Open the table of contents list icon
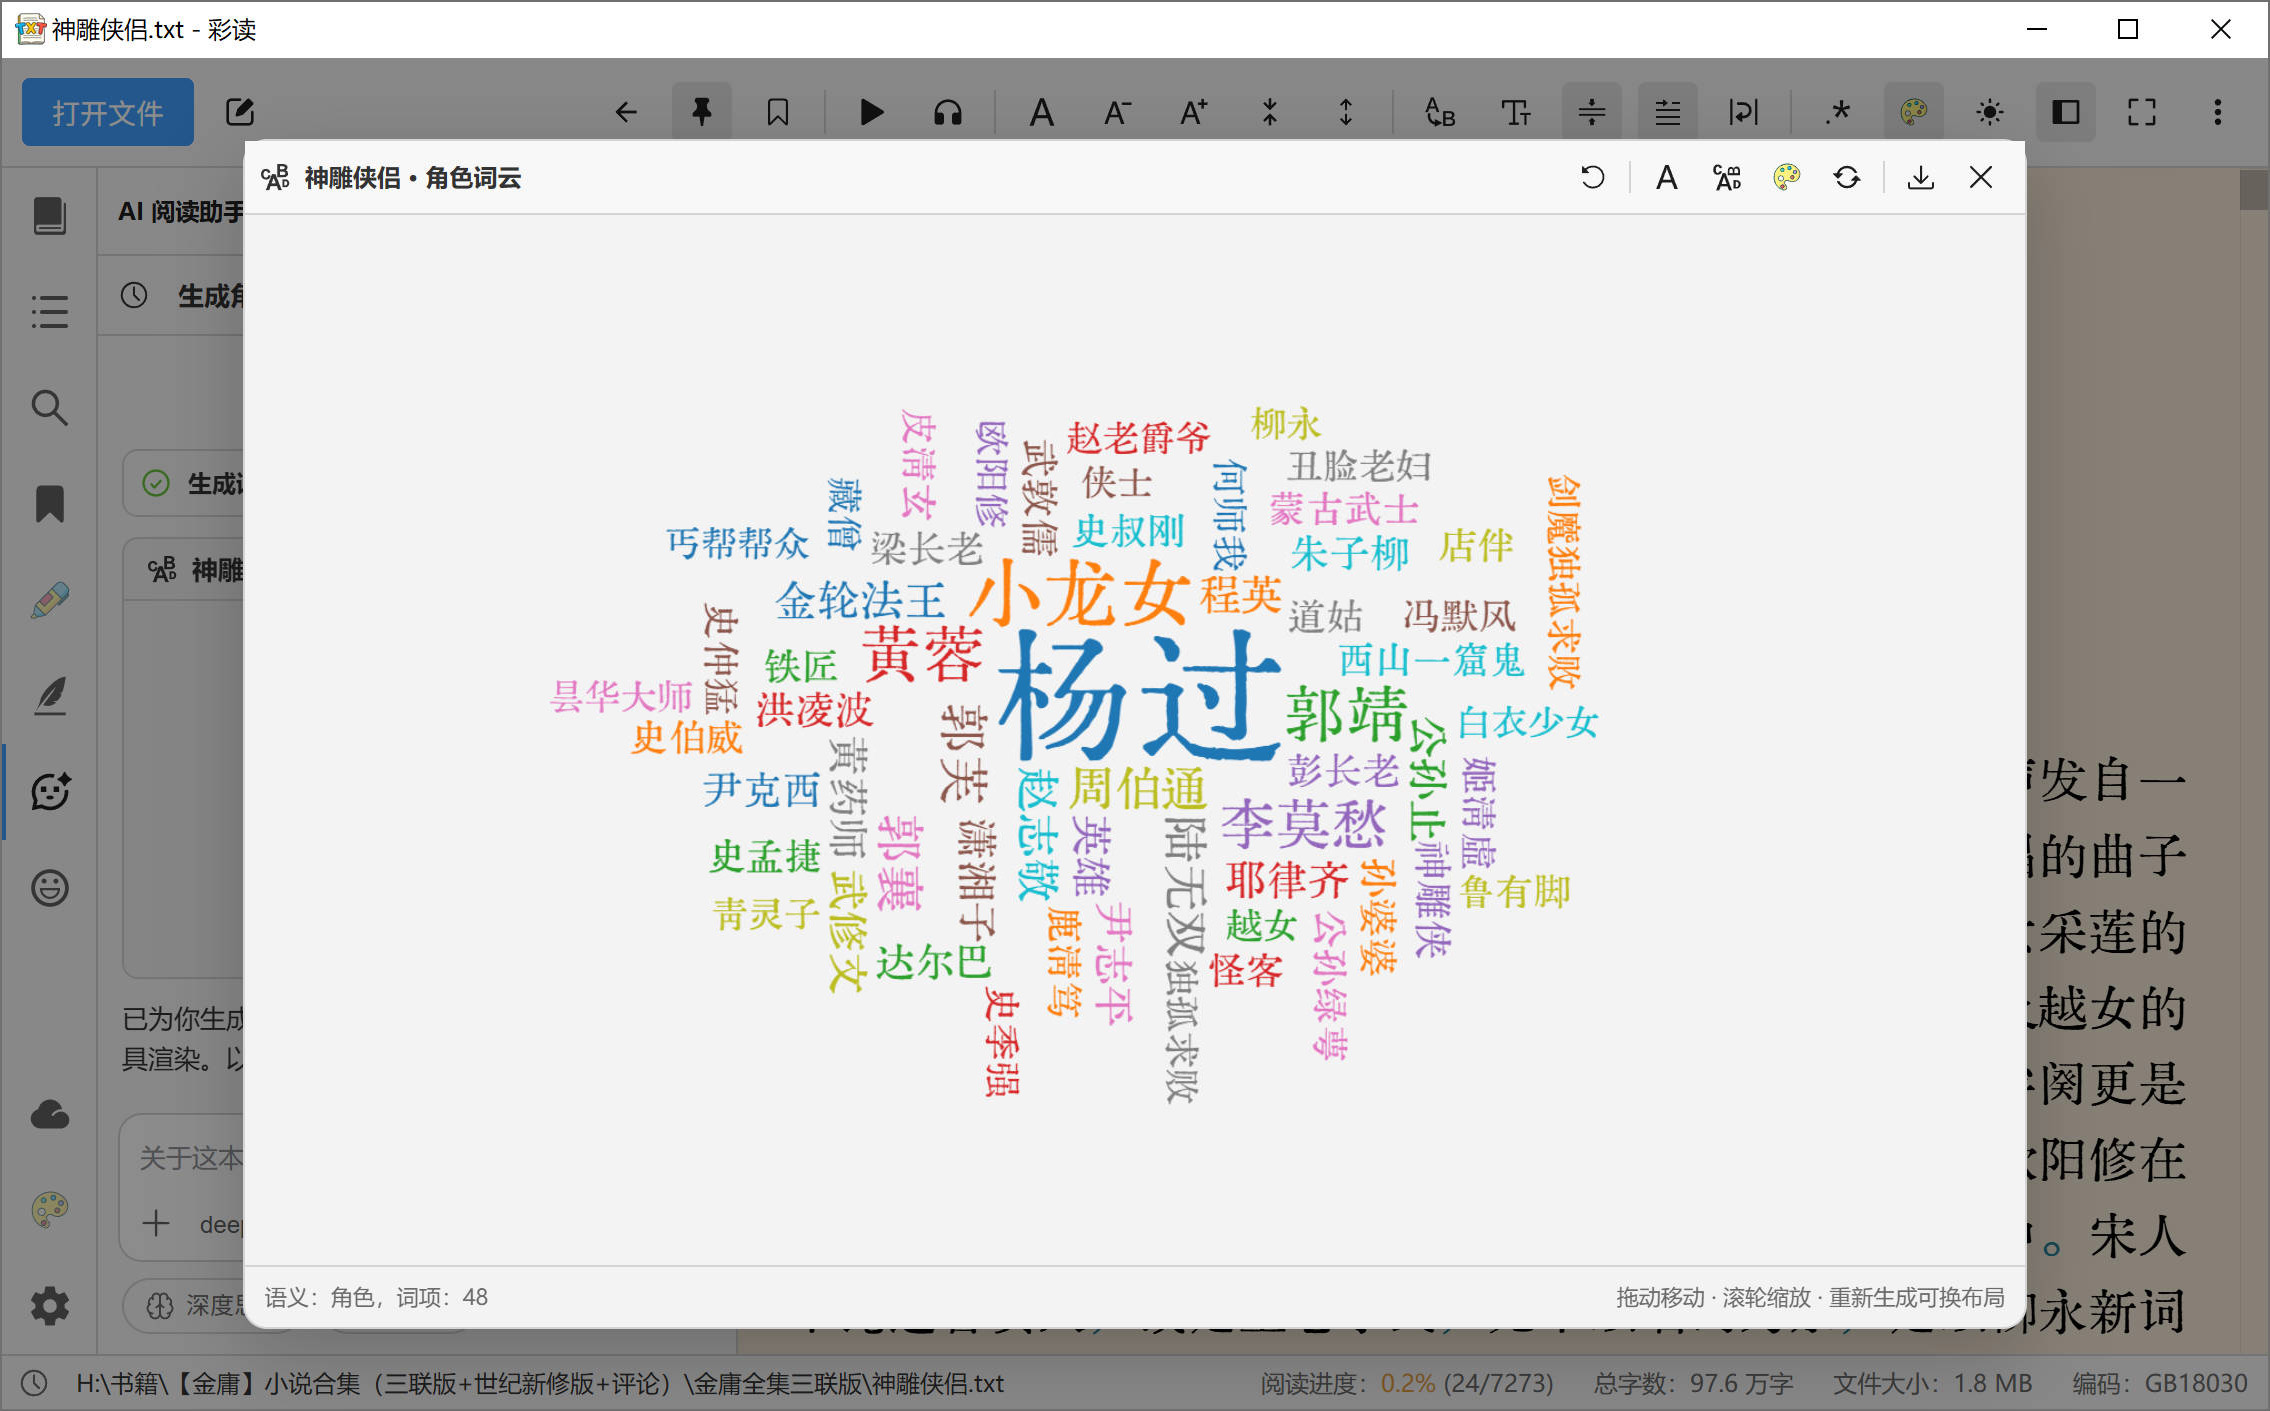This screenshot has height=1411, width=2270. pos(50,312)
